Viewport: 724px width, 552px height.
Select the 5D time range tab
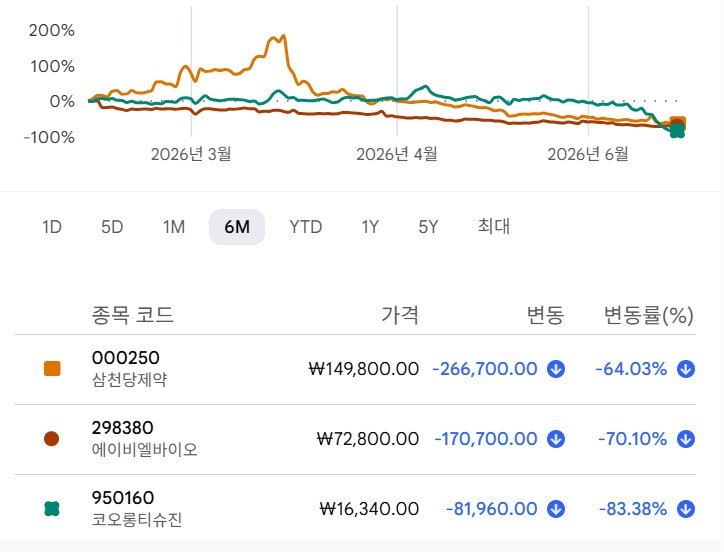(x=112, y=227)
